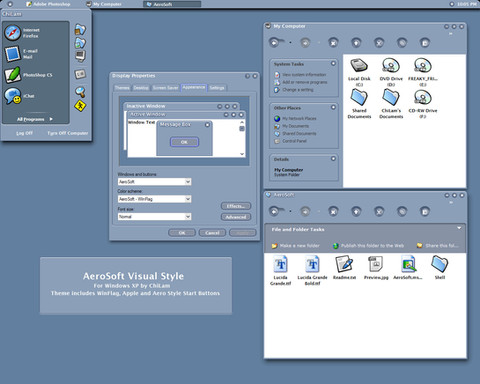Image resolution: width=480 pixels, height=384 pixels.
Task: Confirm Display Properties with OK
Action: click(x=182, y=233)
